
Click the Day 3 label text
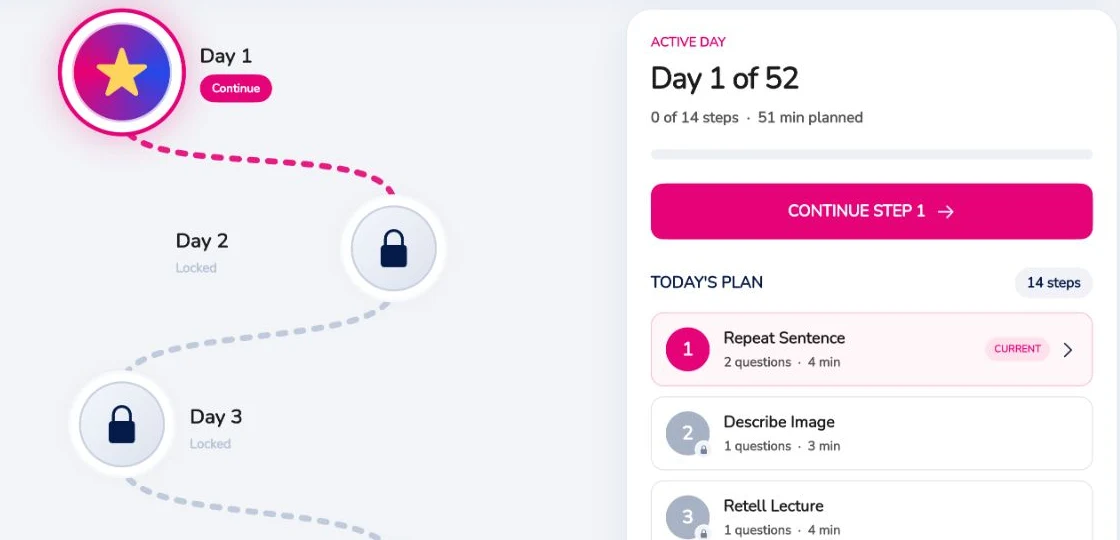[x=216, y=416]
